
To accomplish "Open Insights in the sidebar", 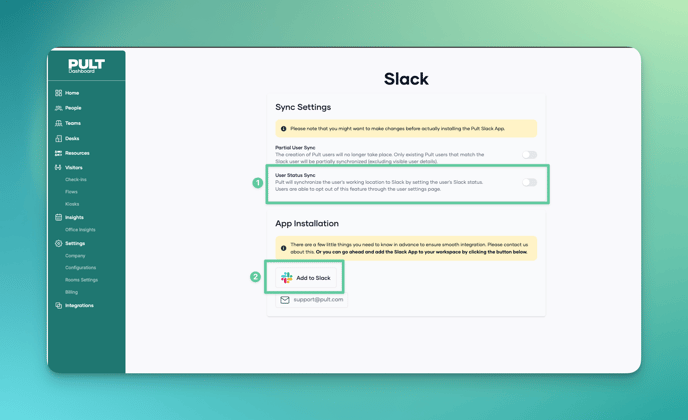I will click(x=74, y=217).
